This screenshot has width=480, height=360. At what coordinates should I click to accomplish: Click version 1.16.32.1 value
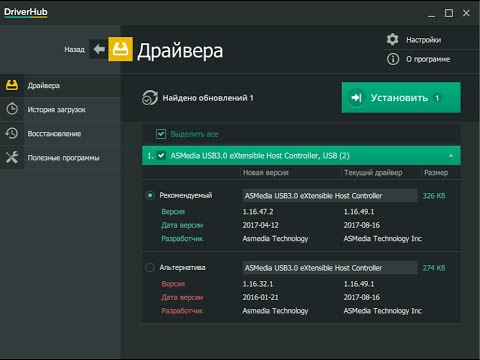(258, 284)
